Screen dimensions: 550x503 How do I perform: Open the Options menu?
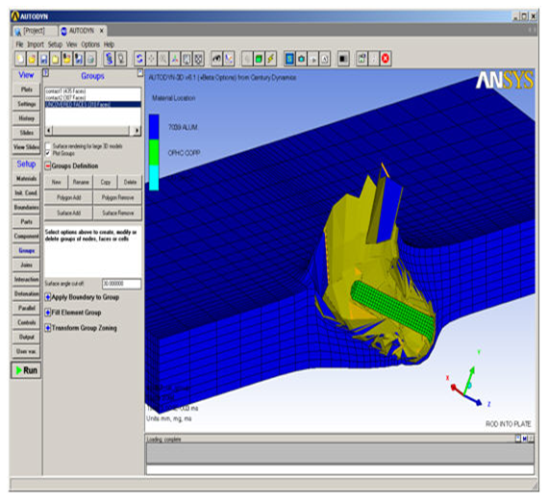[x=90, y=45]
